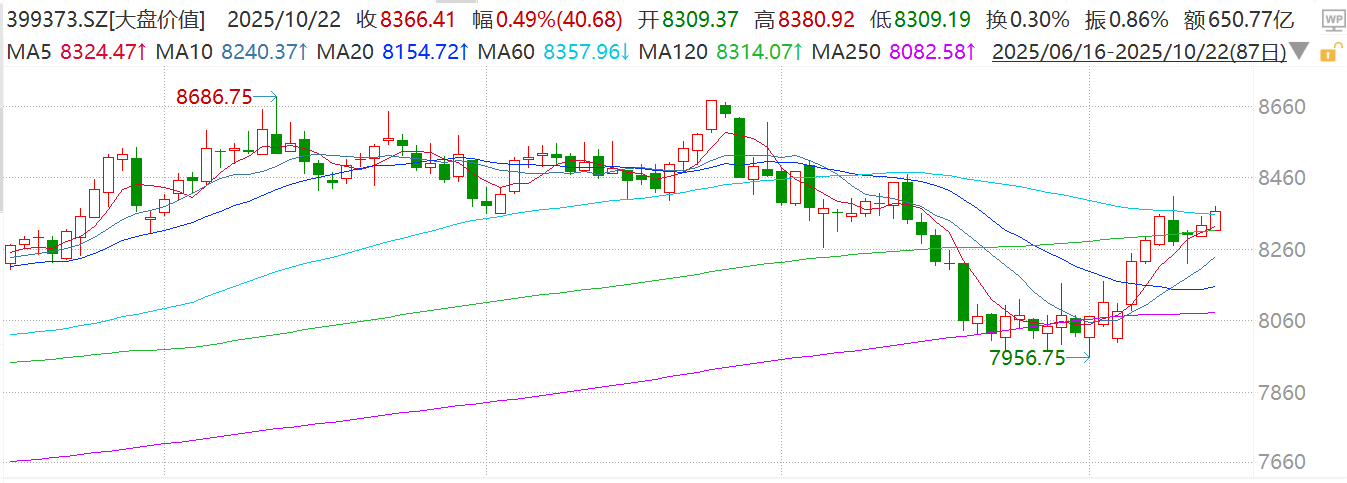This screenshot has width=1347, height=483.
Task: Click the 8686.75 high price marker
Action: (x=213, y=97)
